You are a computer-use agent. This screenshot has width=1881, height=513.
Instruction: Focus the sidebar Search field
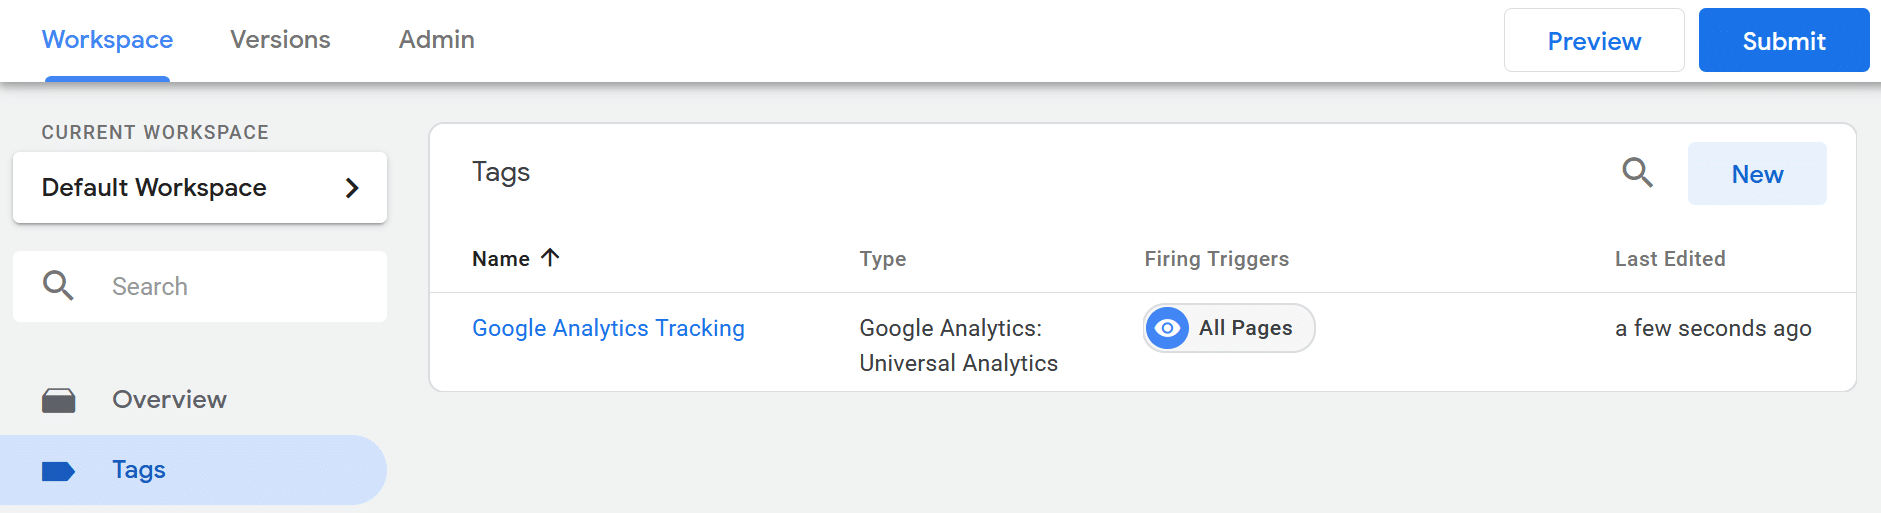200,286
